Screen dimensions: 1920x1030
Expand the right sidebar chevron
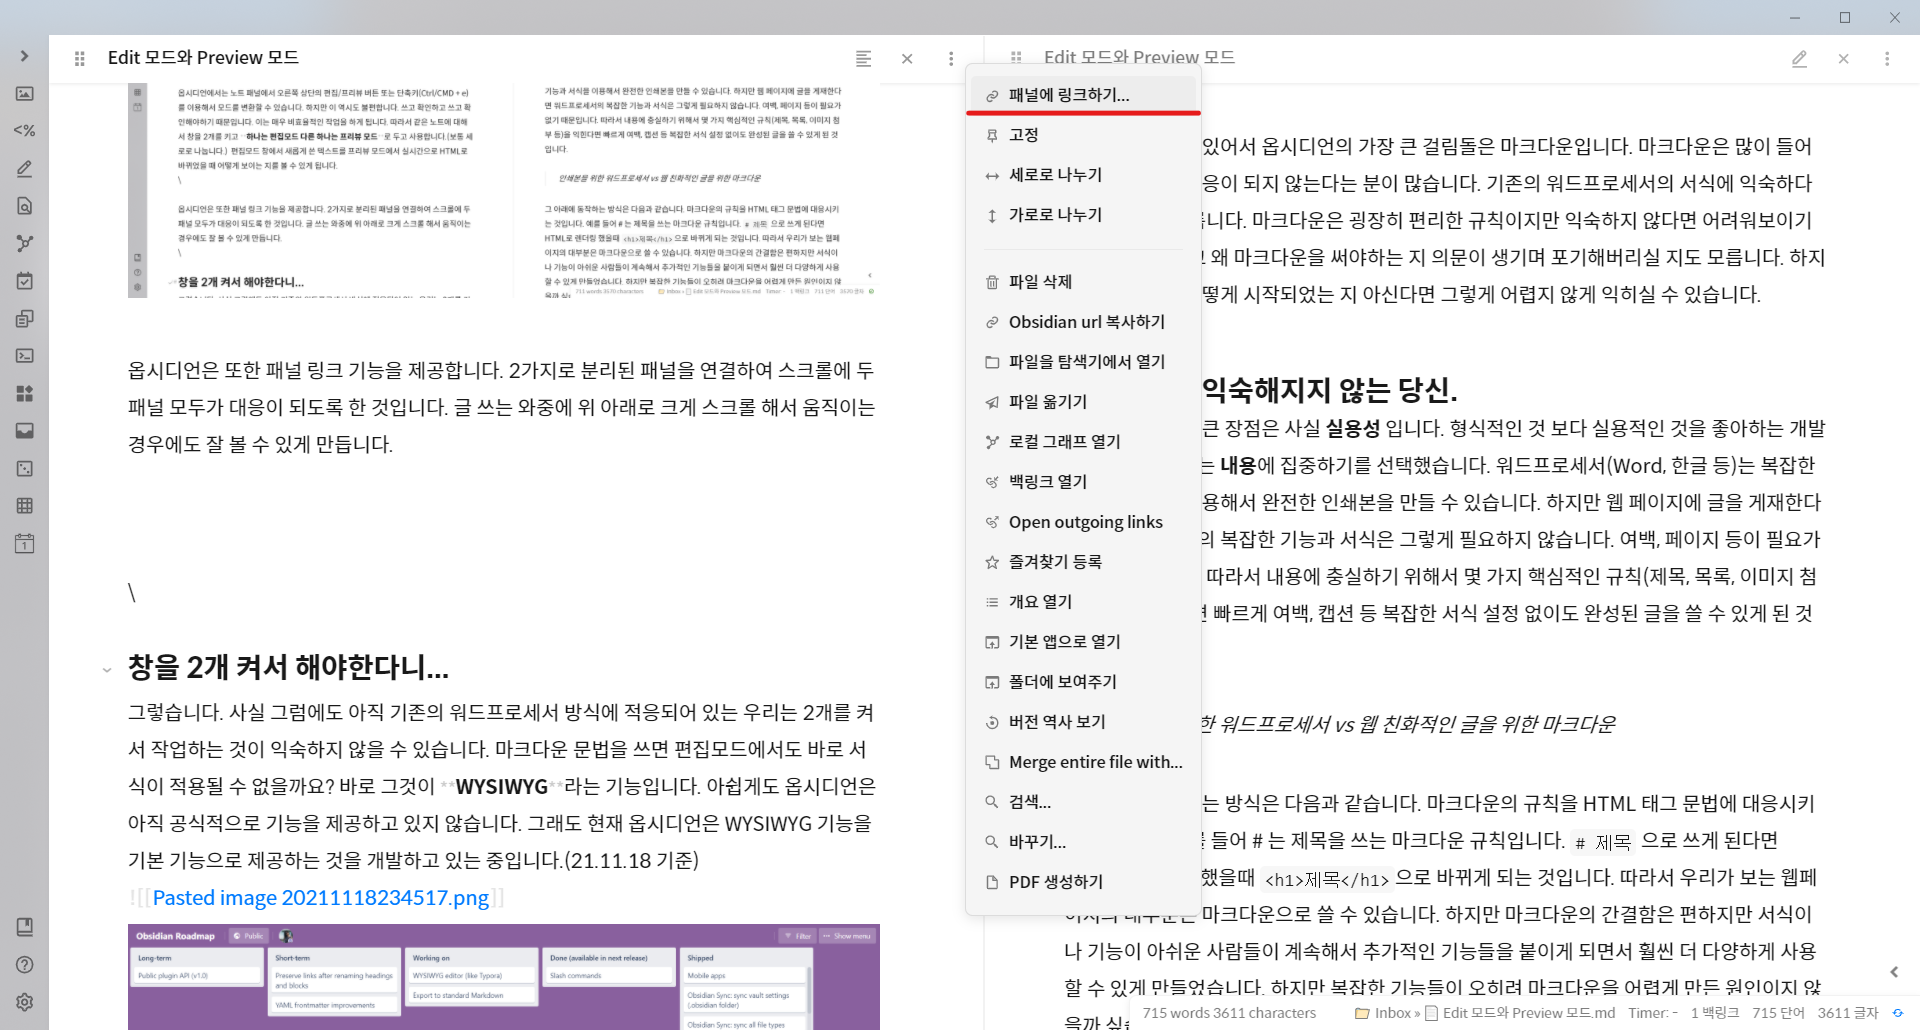point(1894,972)
